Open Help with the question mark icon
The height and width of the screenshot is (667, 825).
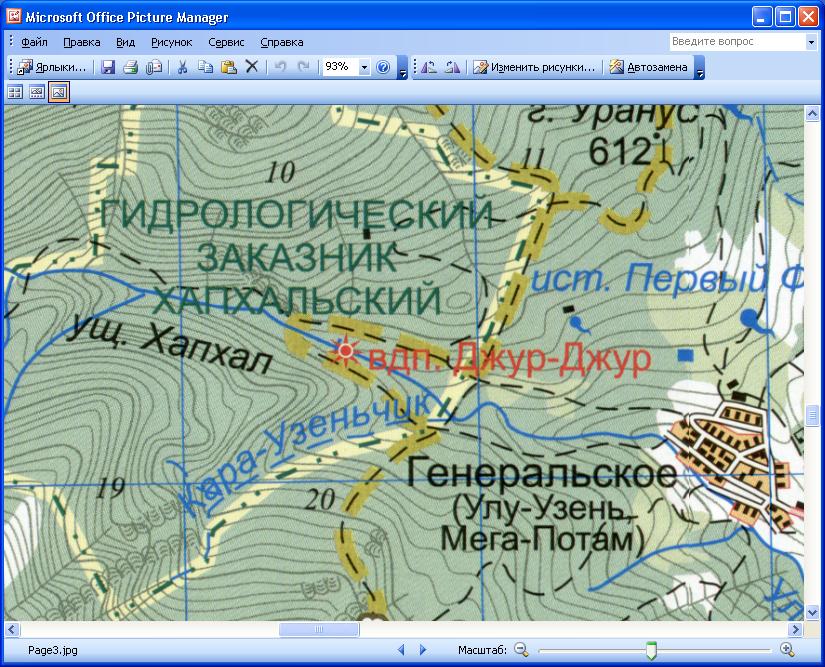pos(383,67)
